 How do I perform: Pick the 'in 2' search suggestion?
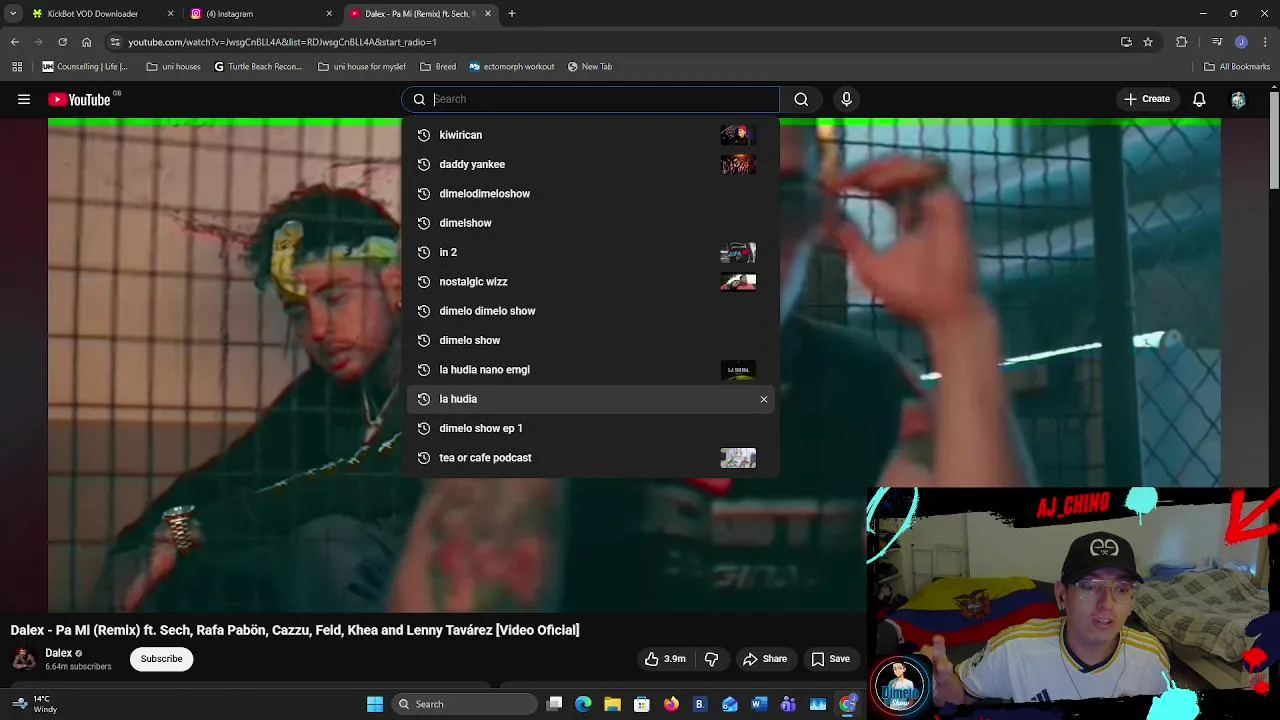591,252
